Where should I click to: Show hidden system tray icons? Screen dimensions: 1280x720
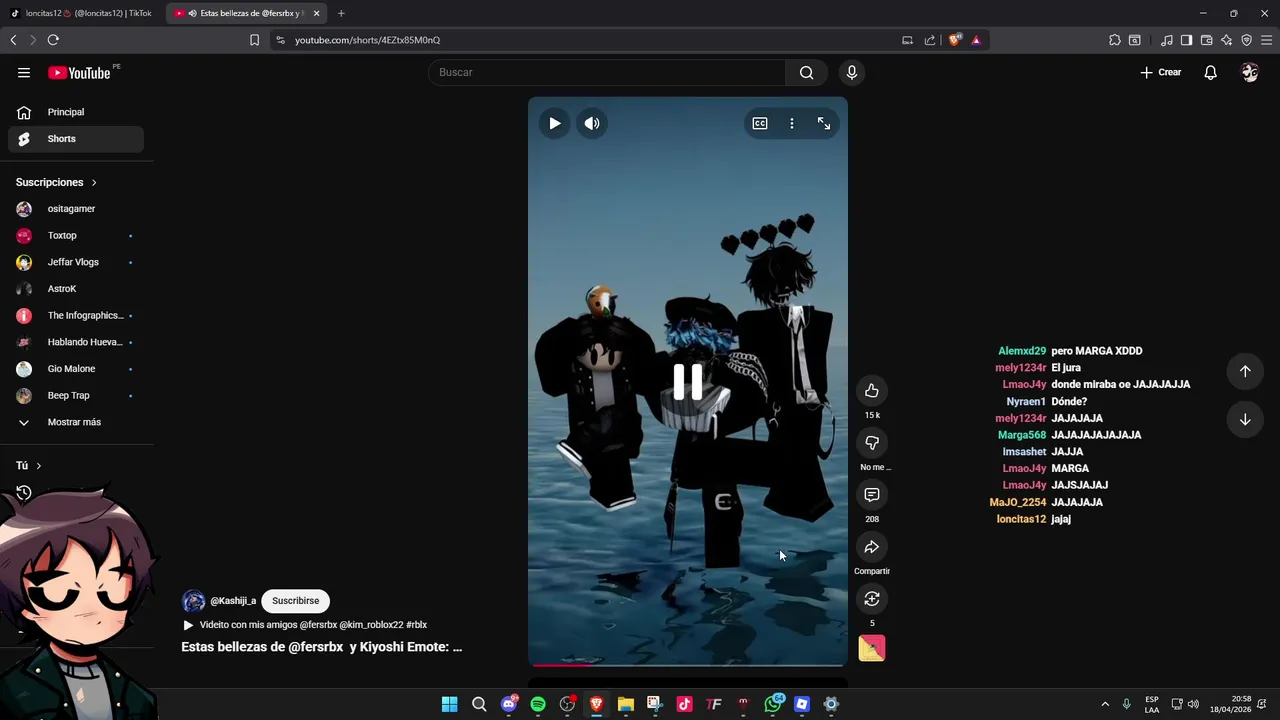tap(1105, 704)
